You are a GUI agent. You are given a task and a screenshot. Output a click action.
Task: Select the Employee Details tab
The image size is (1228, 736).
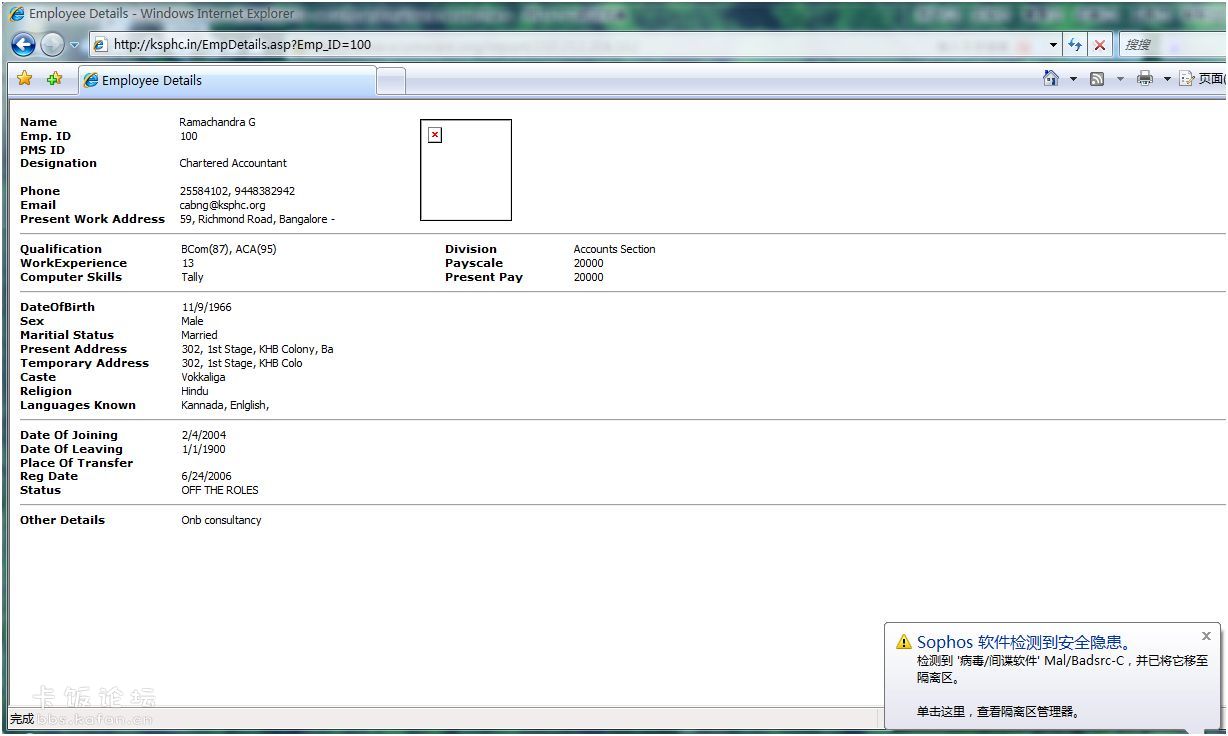pyautogui.click(x=228, y=80)
